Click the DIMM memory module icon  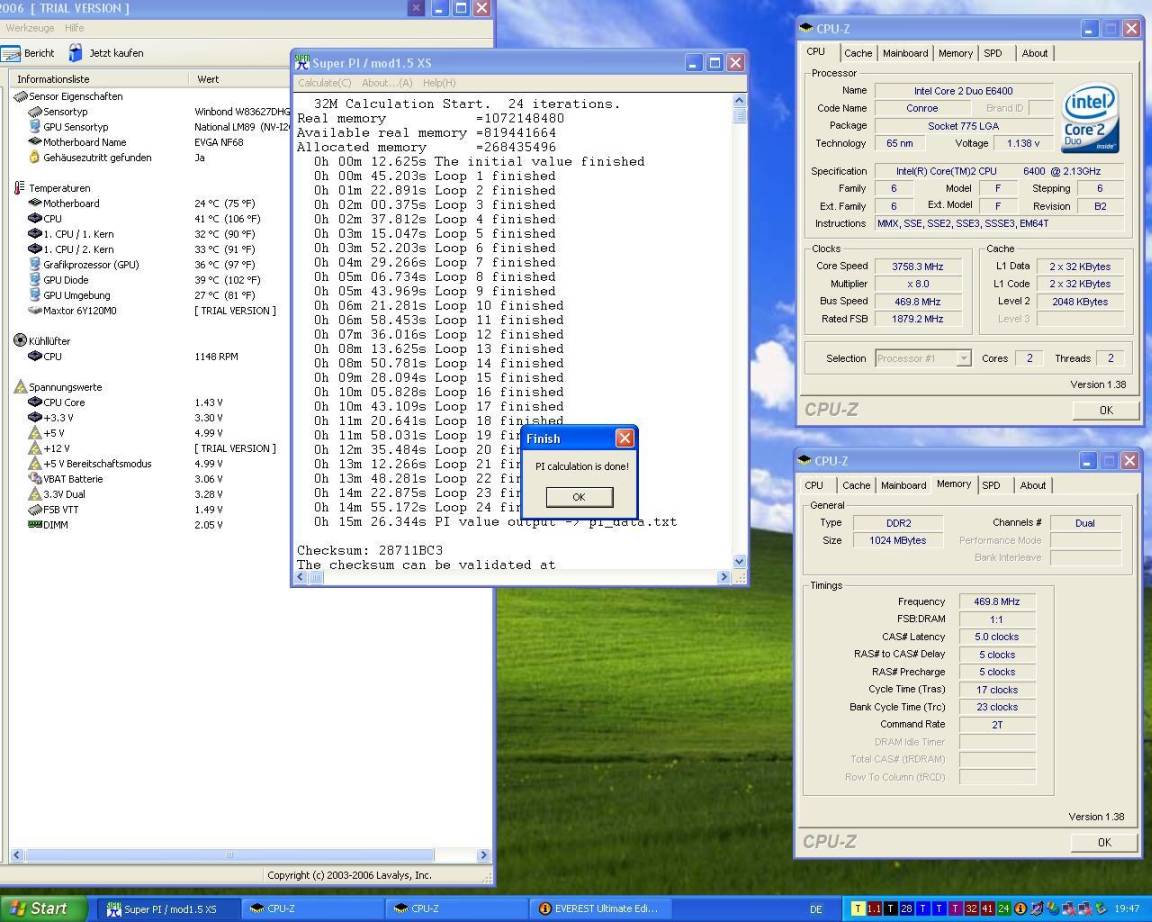tap(35, 525)
